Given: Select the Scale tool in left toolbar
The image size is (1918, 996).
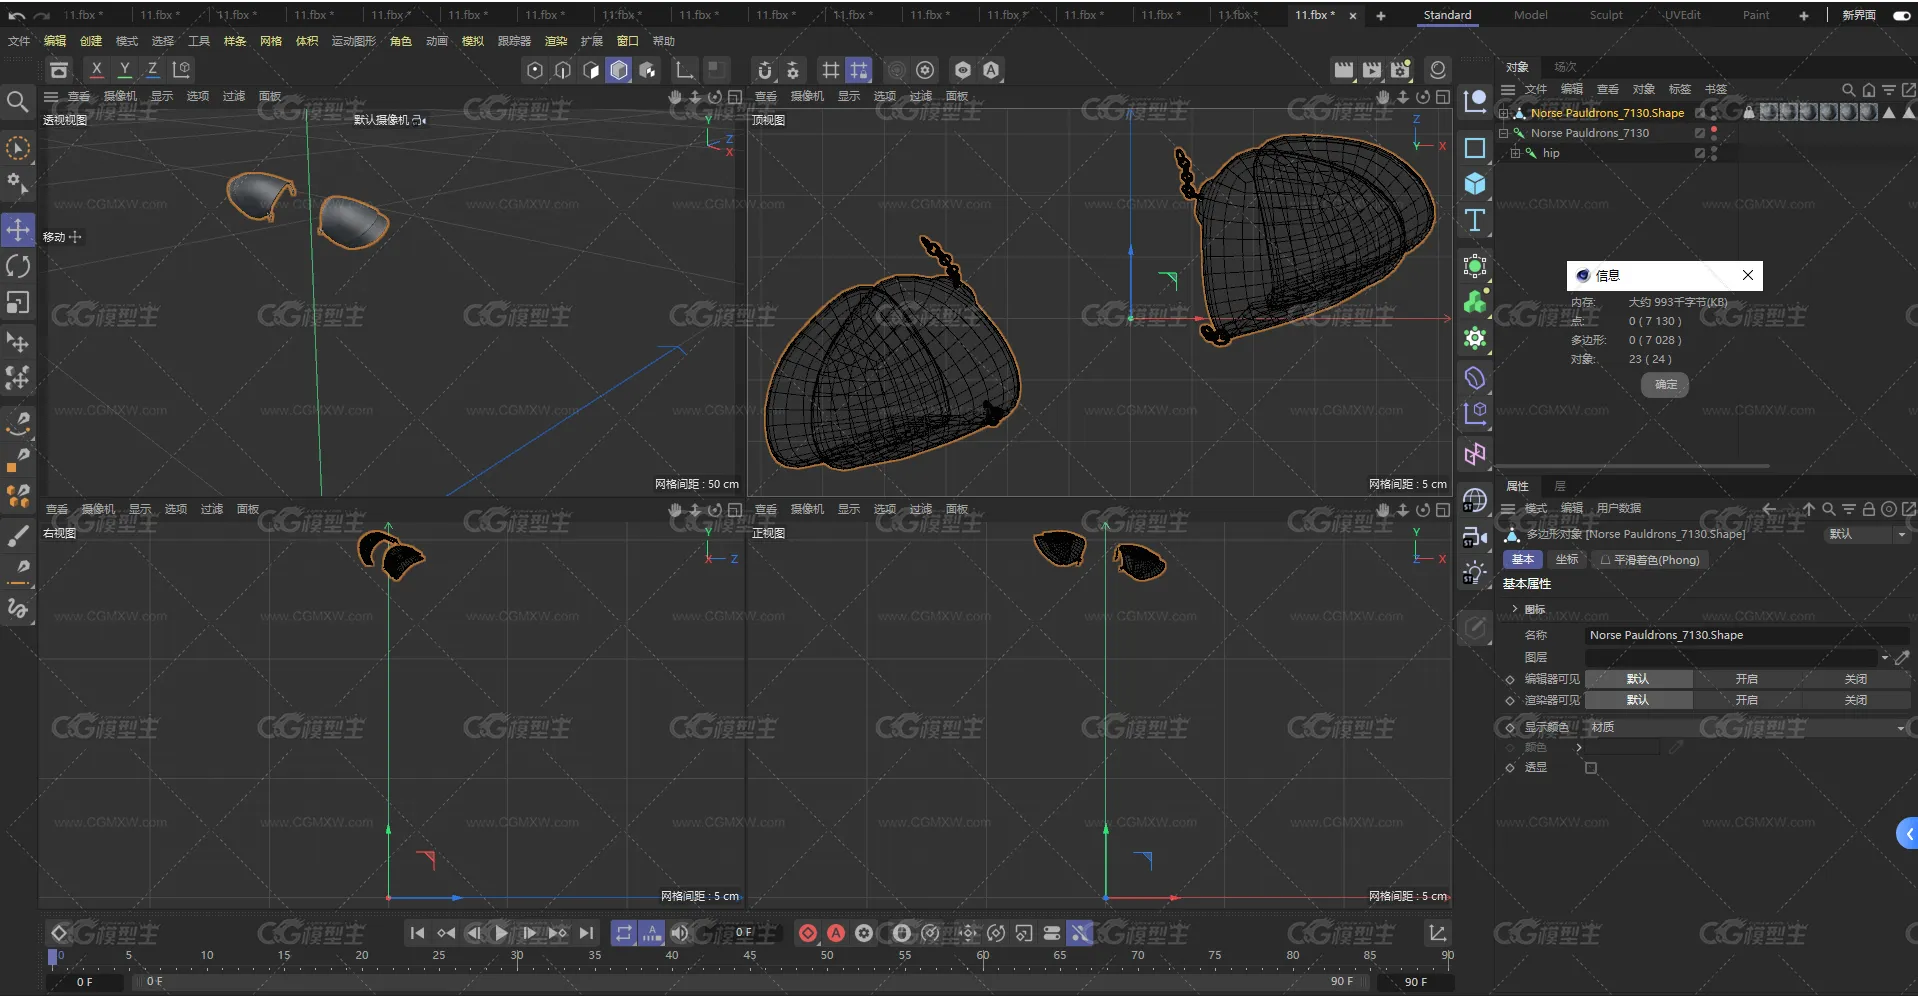Looking at the screenshot, I should 18,302.
